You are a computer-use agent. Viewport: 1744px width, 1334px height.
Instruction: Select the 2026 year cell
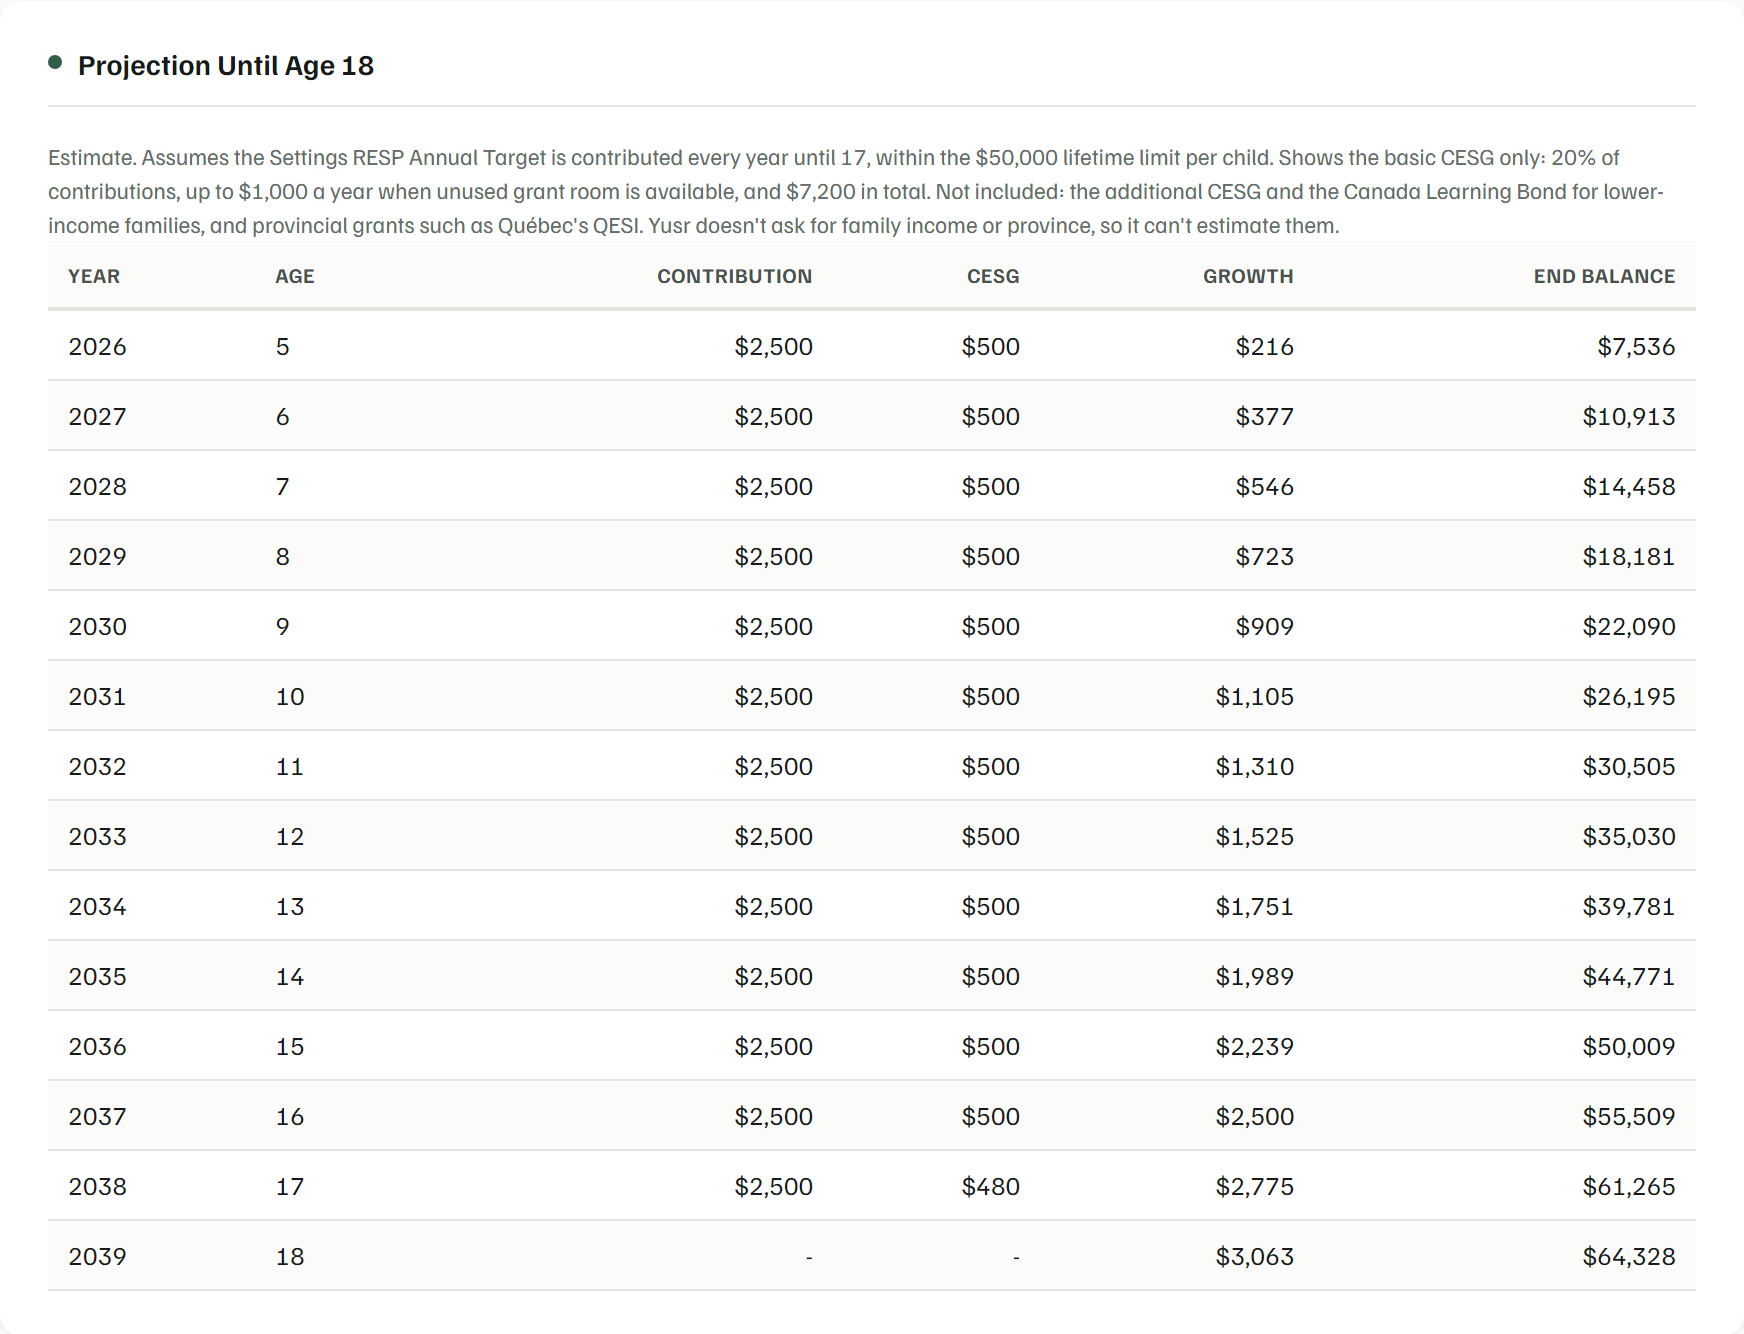tap(98, 347)
